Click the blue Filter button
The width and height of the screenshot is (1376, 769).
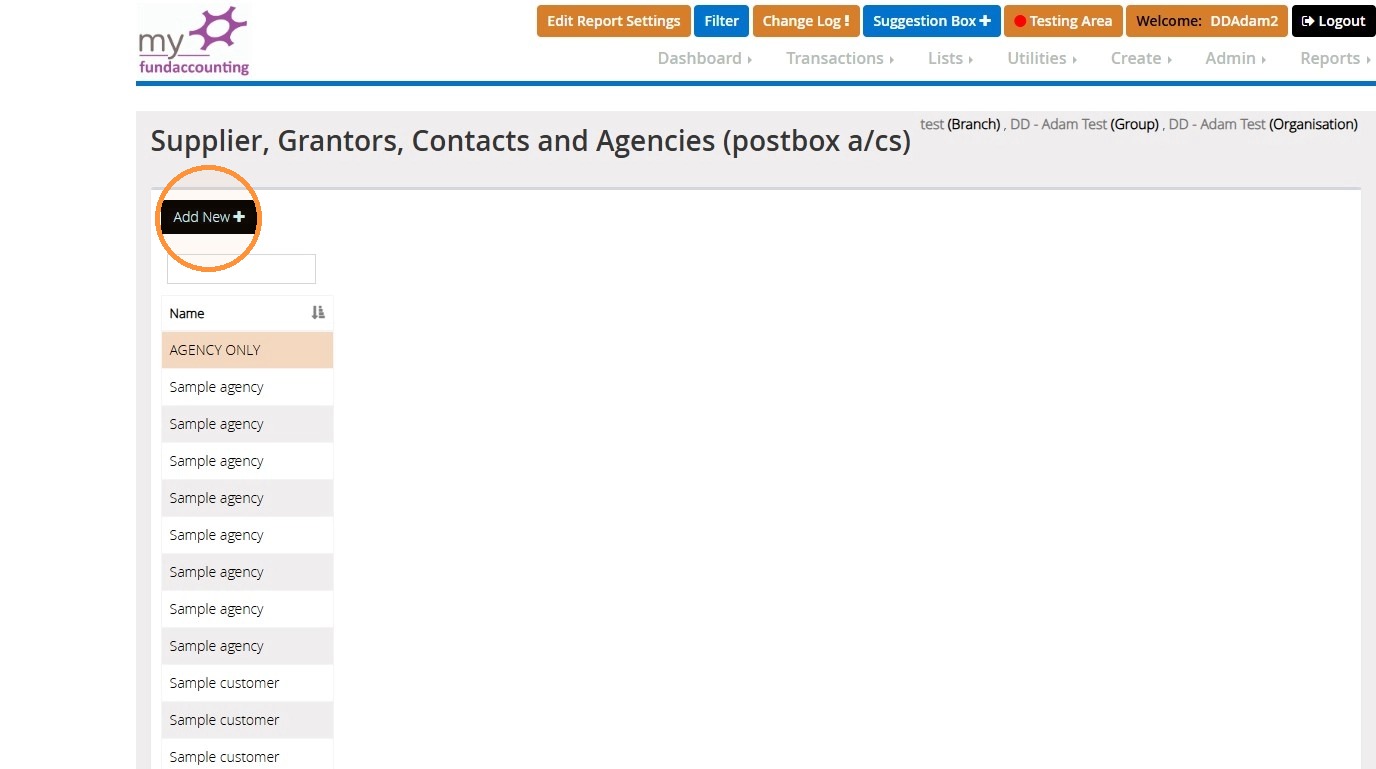coord(721,21)
